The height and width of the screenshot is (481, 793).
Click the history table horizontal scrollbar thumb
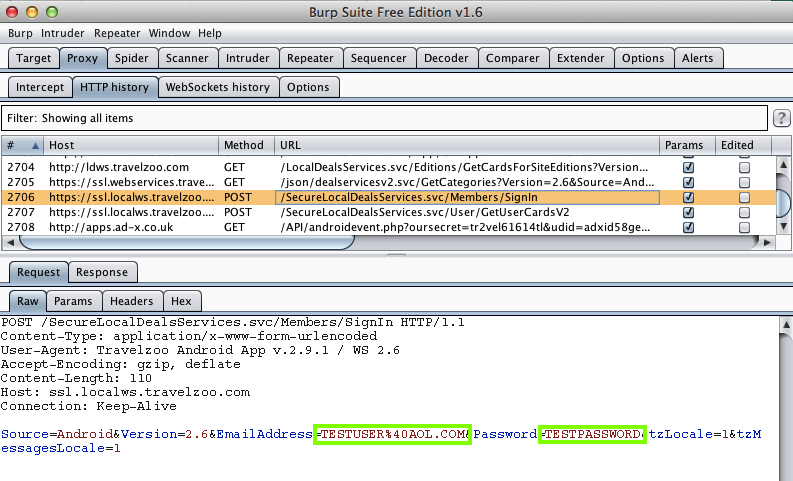click(186, 243)
